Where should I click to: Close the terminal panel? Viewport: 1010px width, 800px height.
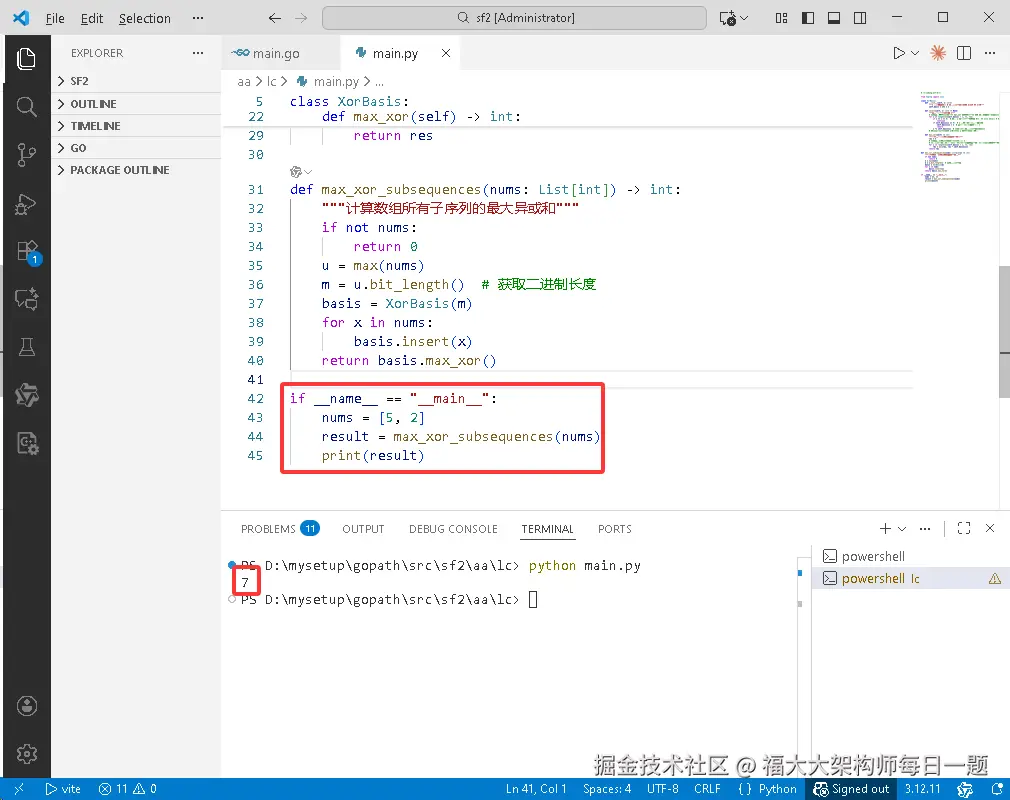990,529
